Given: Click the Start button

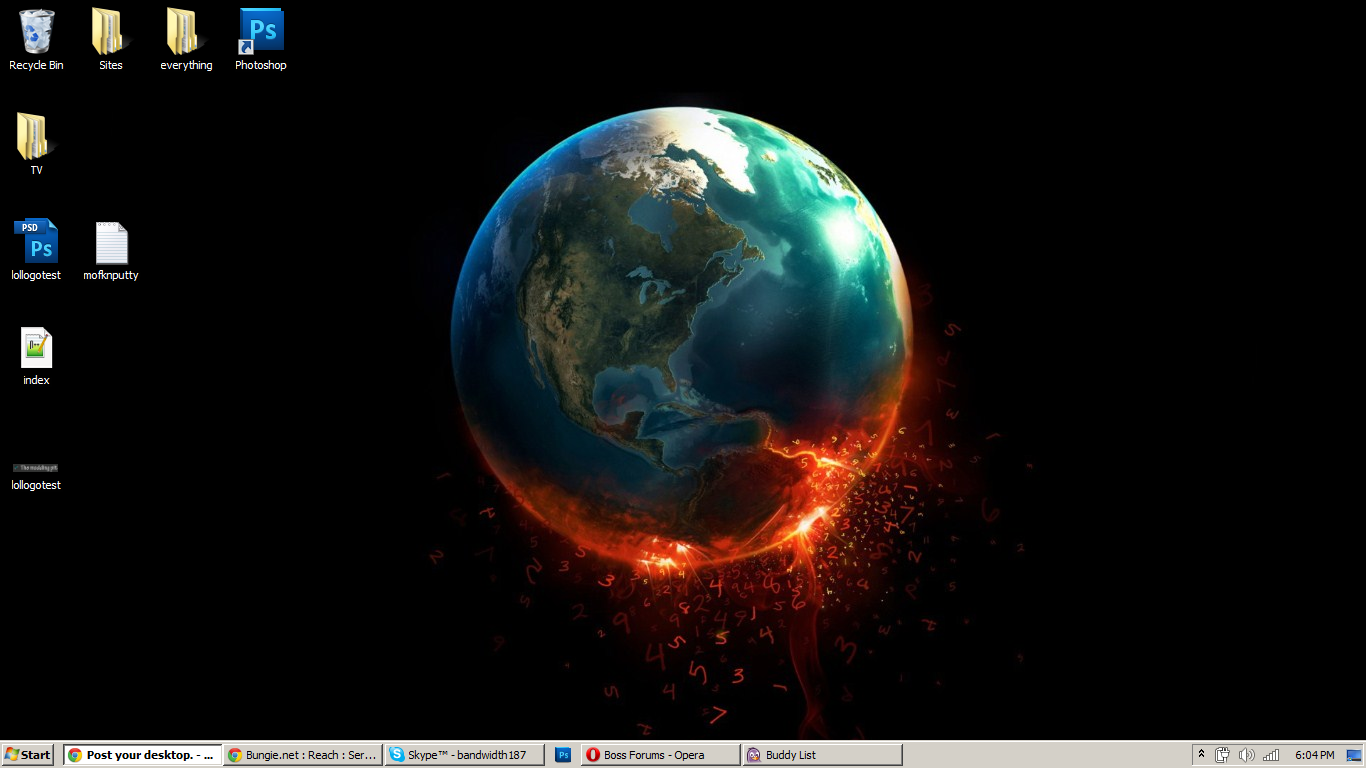Looking at the screenshot, I should [28, 755].
